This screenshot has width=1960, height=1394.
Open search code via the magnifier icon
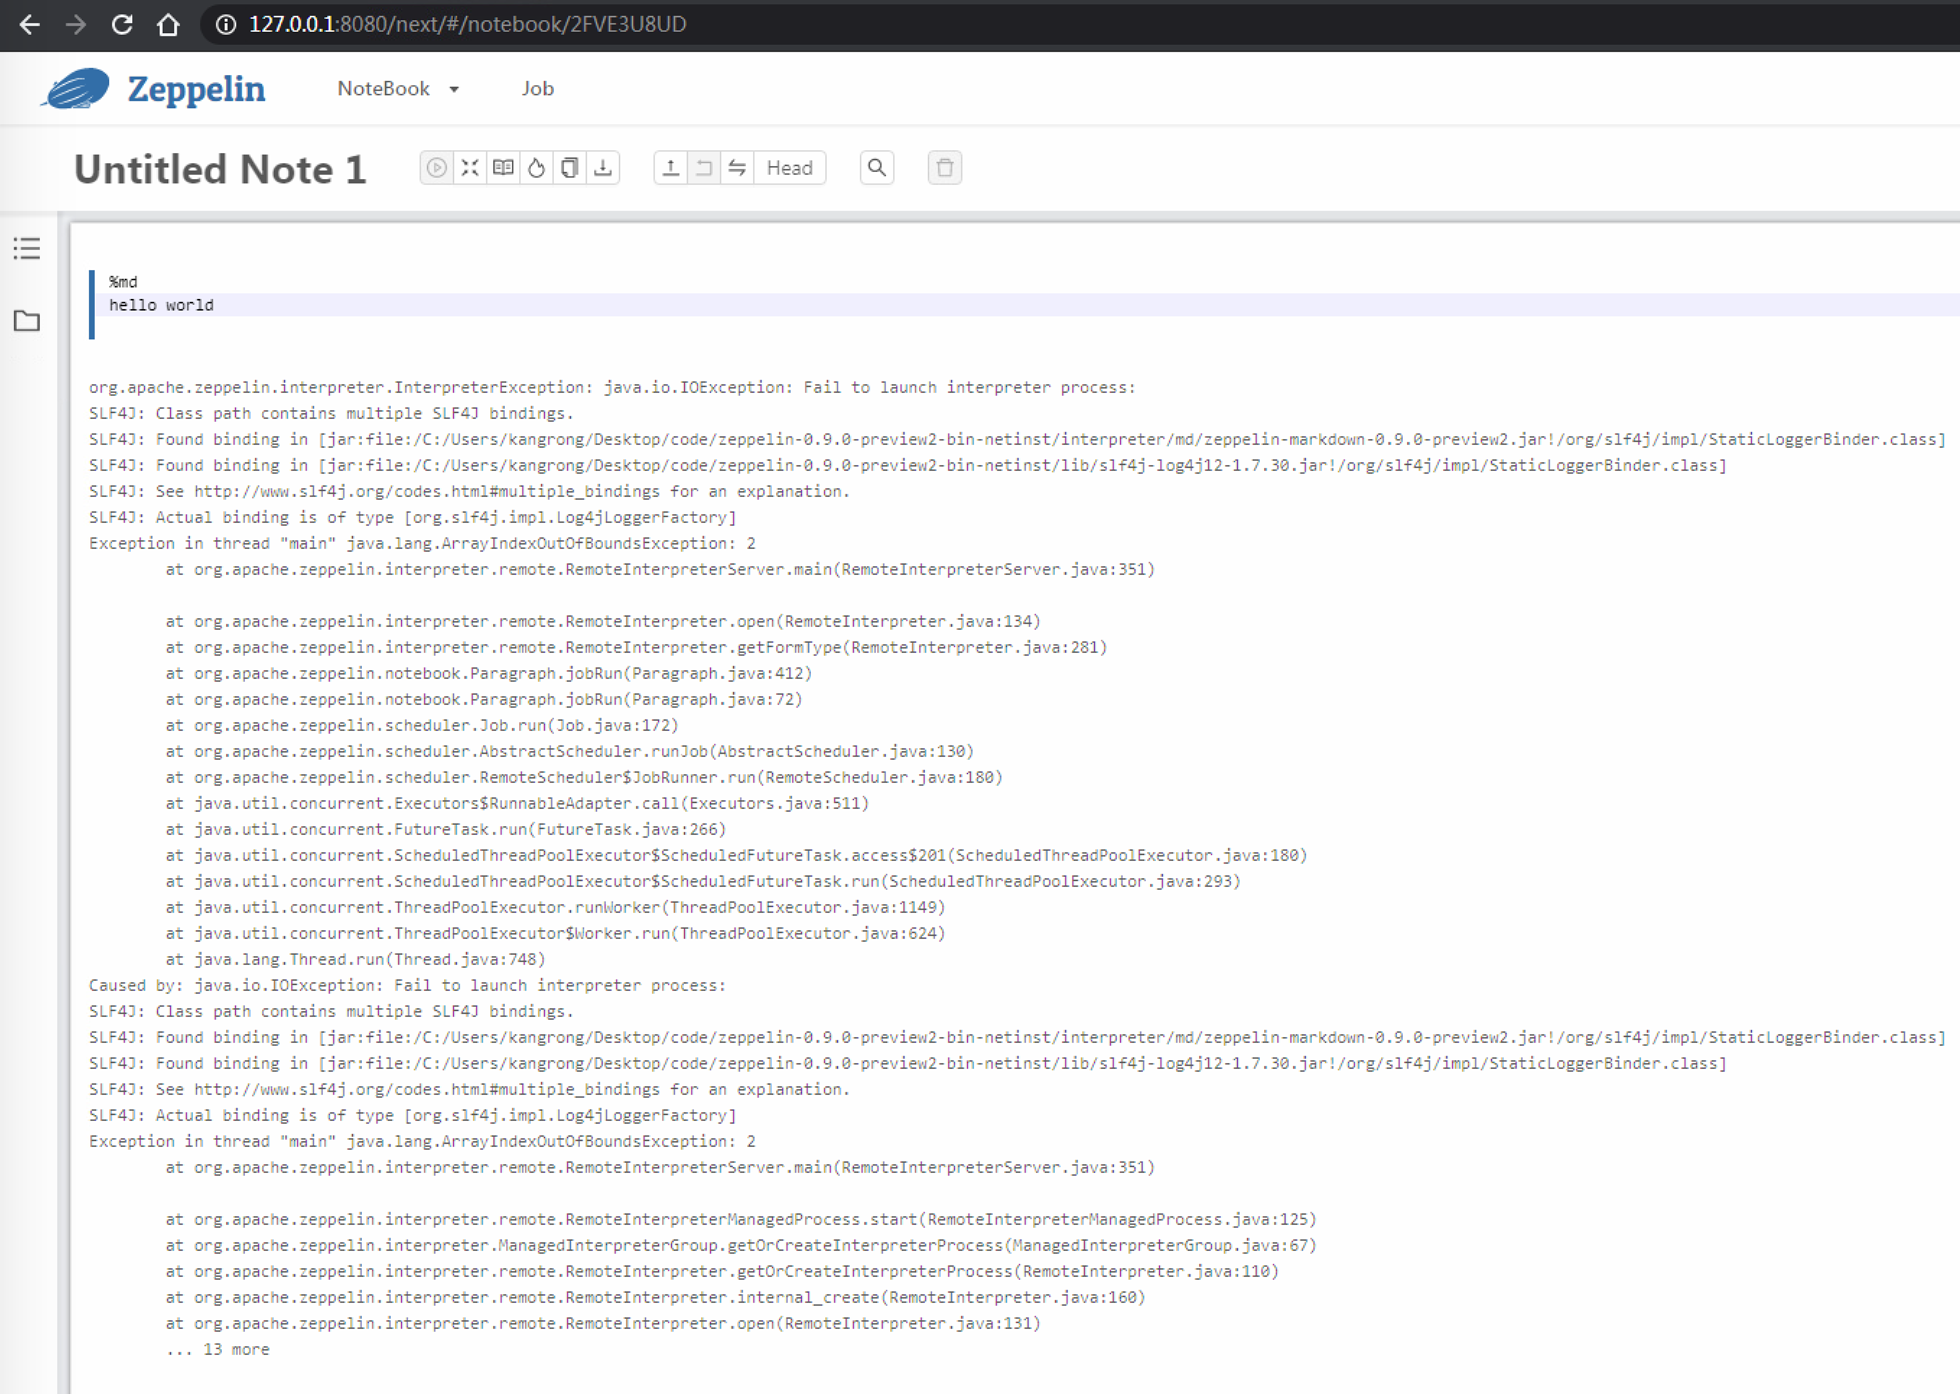point(877,168)
